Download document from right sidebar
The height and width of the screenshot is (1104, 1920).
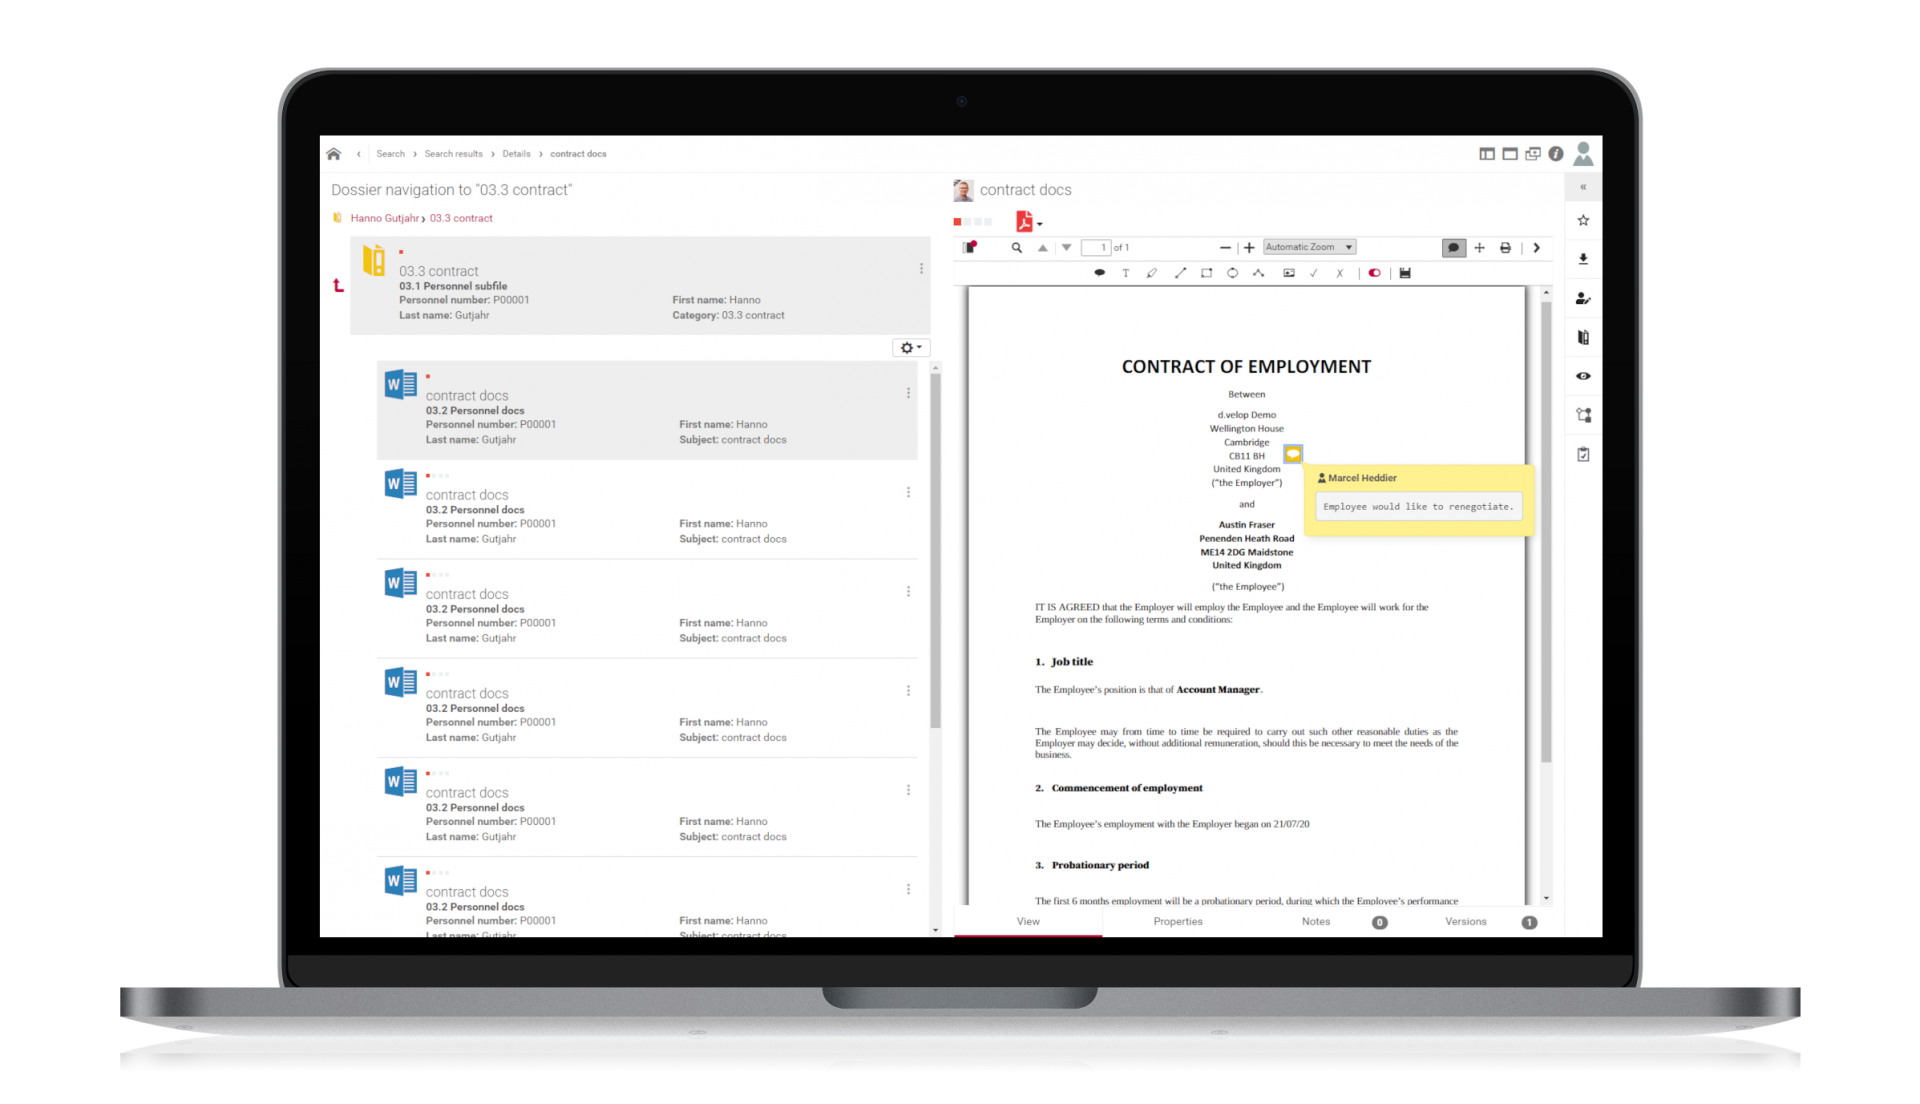[x=1583, y=259]
